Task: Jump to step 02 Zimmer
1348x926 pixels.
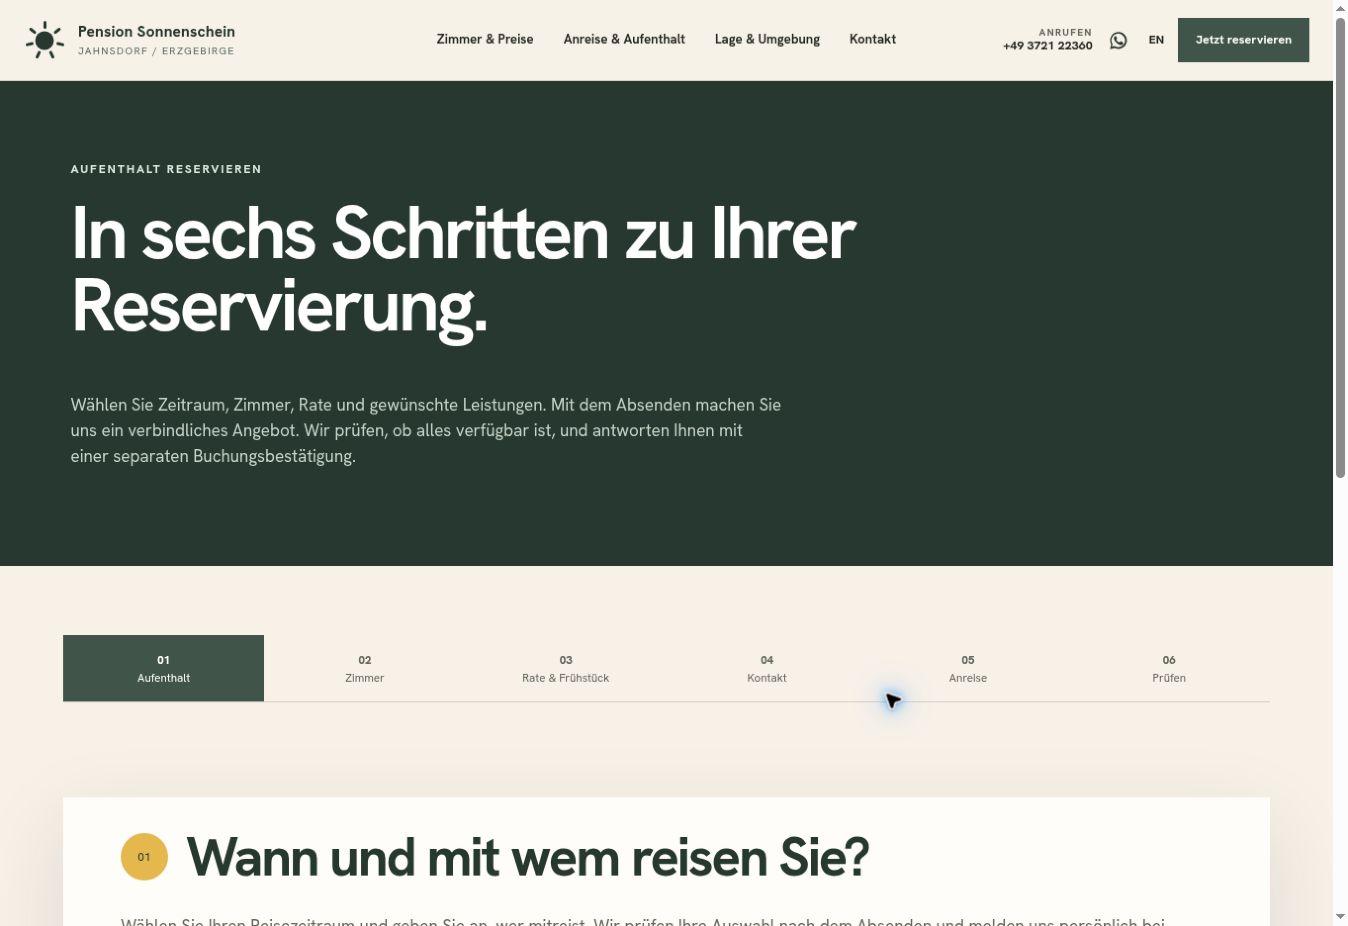Action: [364, 668]
